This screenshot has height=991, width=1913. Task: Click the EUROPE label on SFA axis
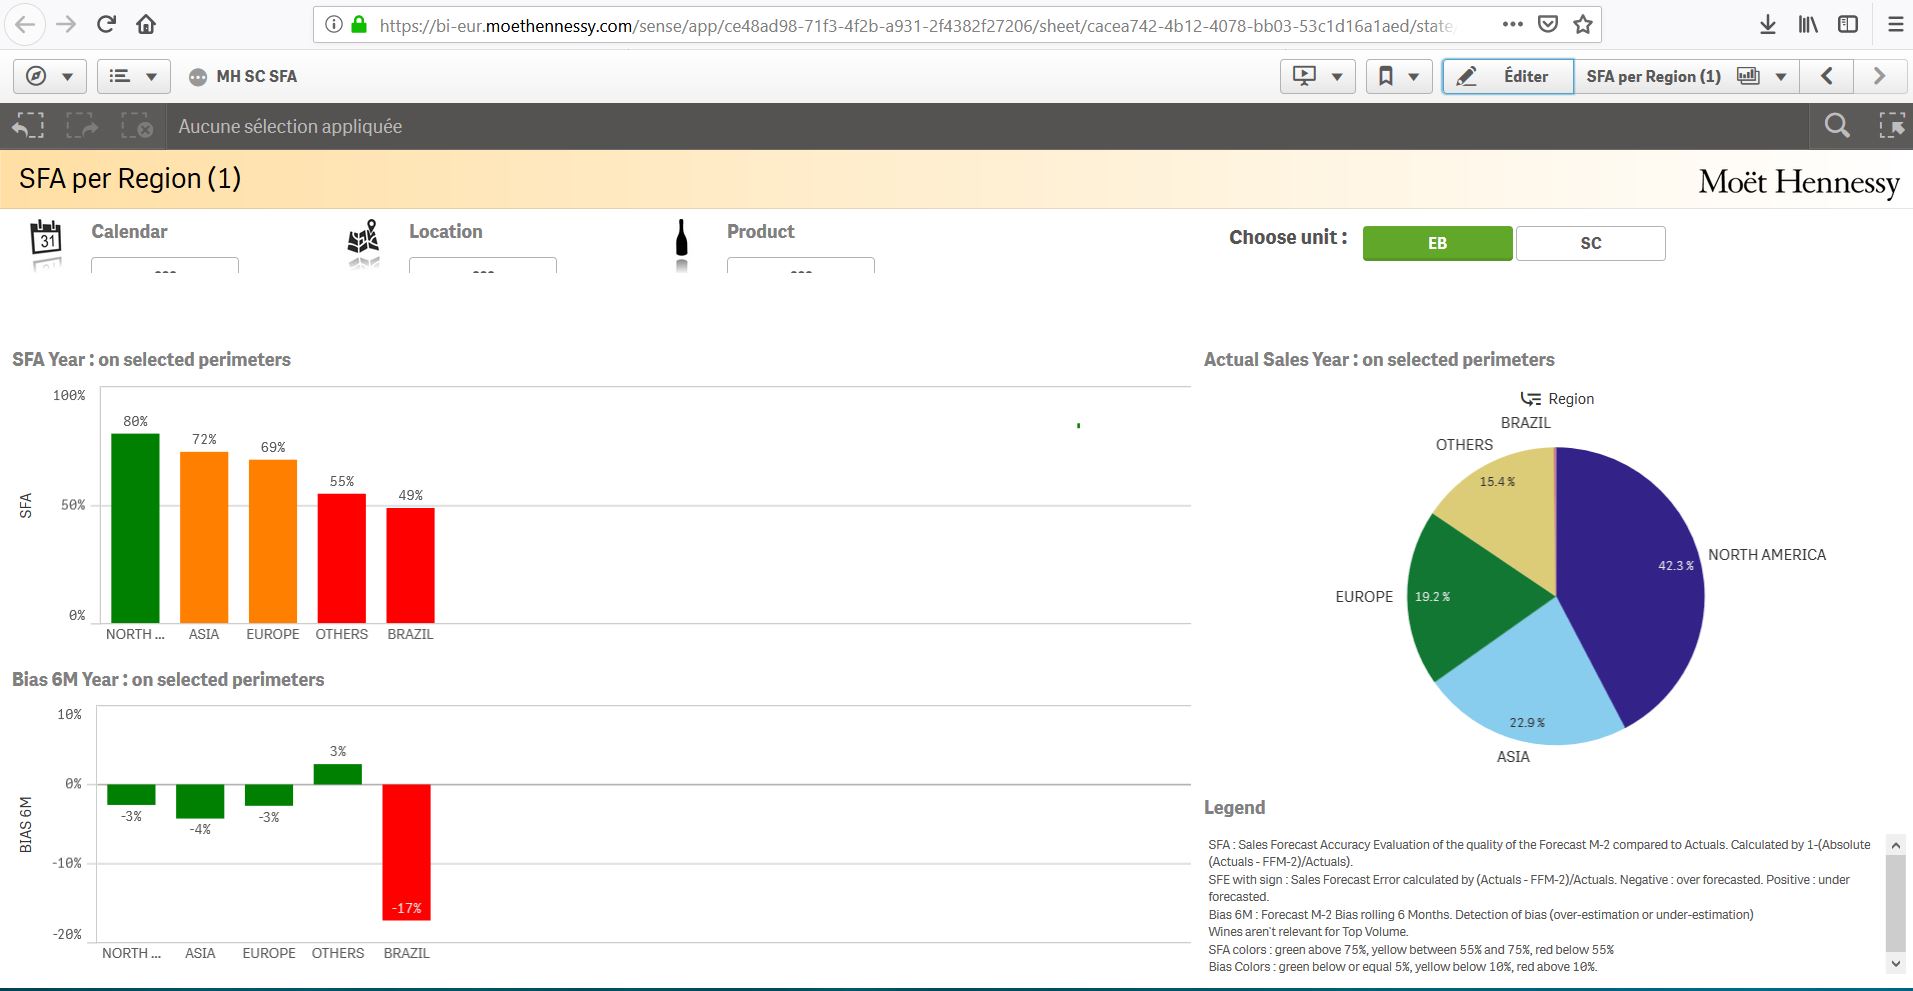coord(273,634)
